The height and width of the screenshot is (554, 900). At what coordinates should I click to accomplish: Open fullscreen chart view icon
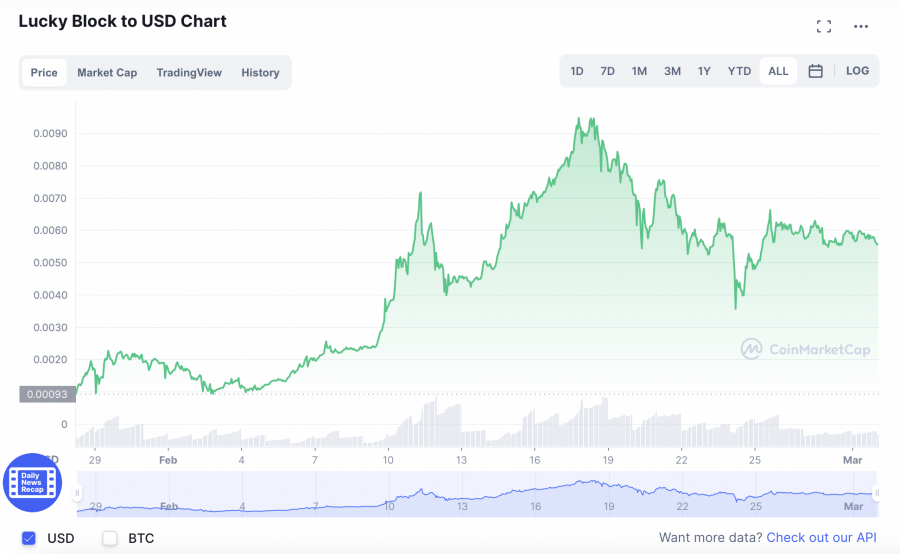(x=824, y=27)
